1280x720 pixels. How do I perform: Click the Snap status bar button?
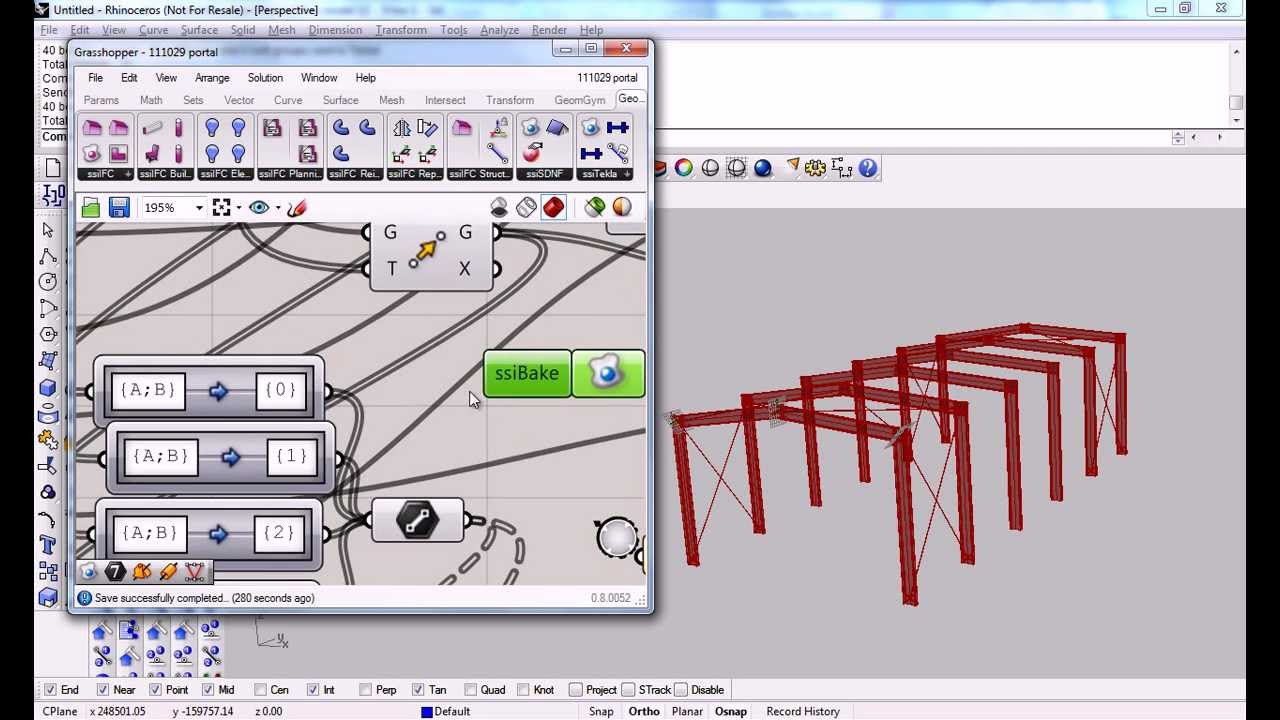pos(601,712)
